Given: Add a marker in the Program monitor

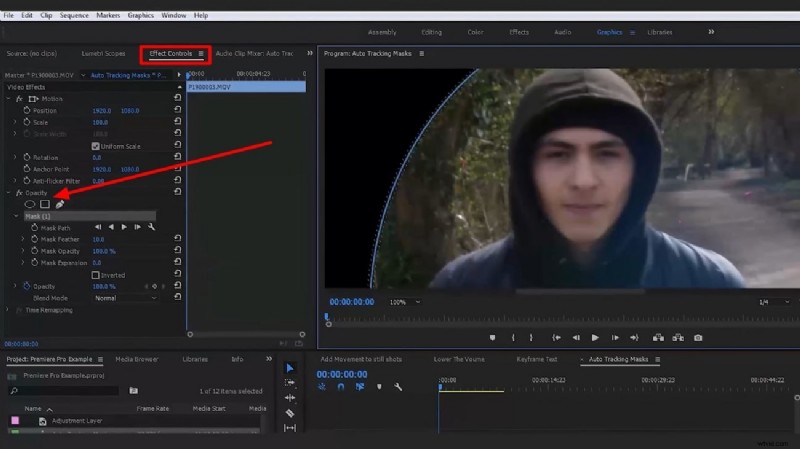Looking at the screenshot, I should click(x=492, y=338).
